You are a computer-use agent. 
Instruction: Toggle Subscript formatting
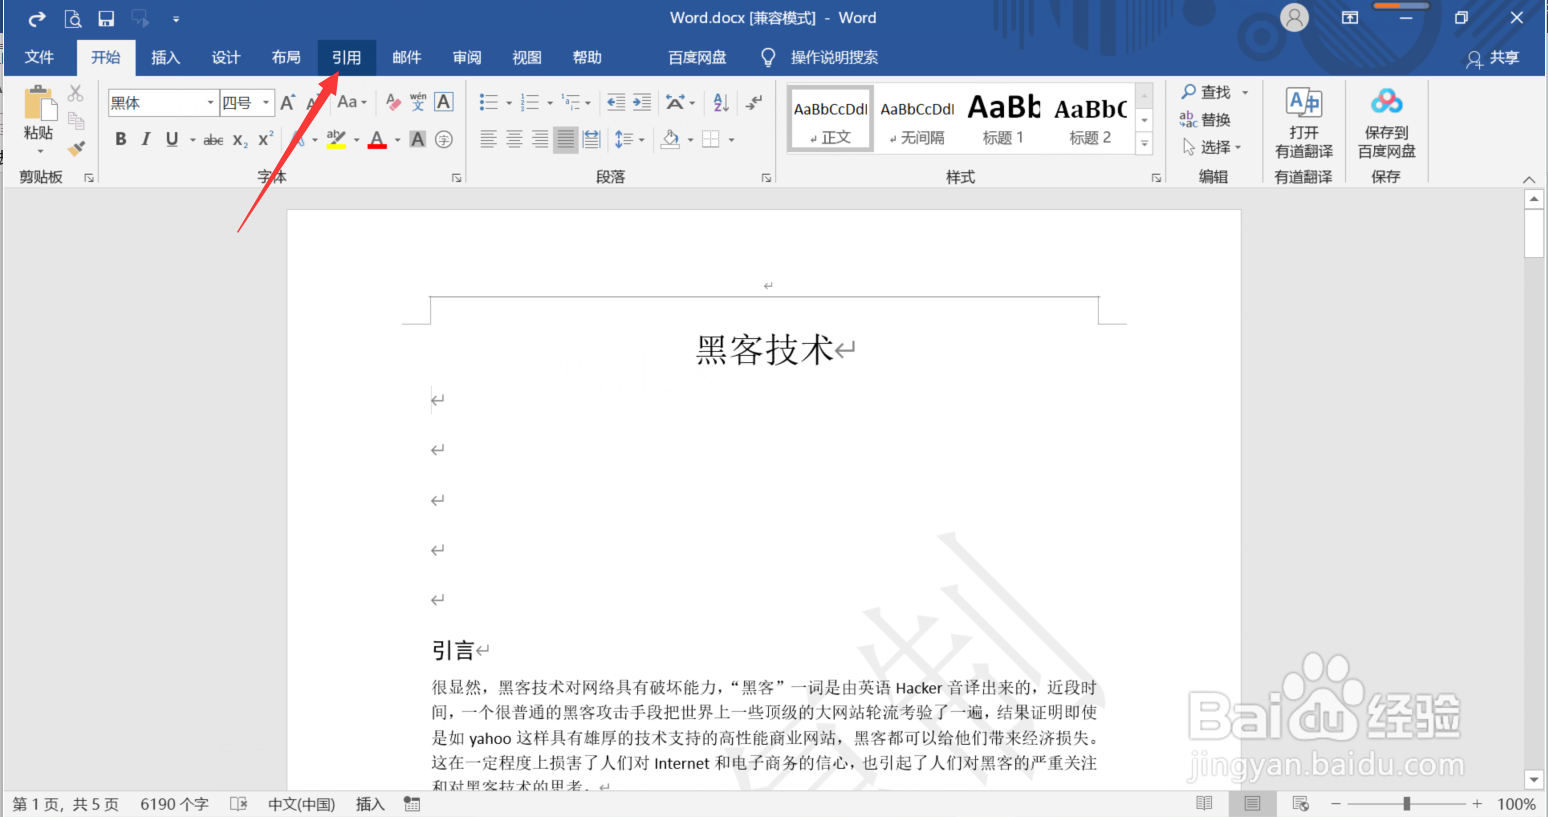pos(240,140)
